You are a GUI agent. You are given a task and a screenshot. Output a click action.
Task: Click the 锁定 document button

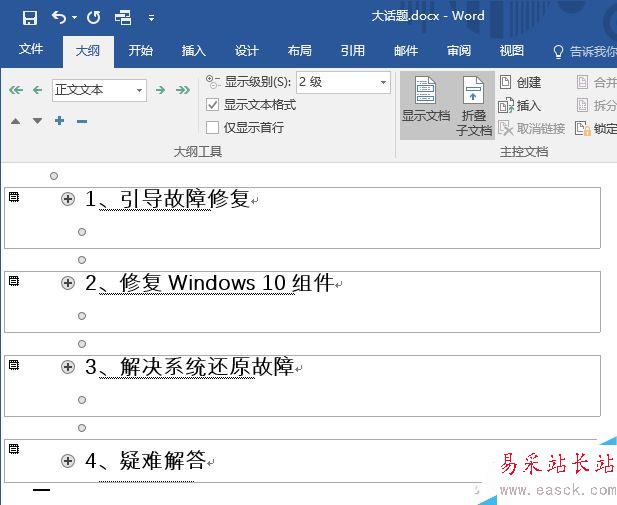coord(596,128)
